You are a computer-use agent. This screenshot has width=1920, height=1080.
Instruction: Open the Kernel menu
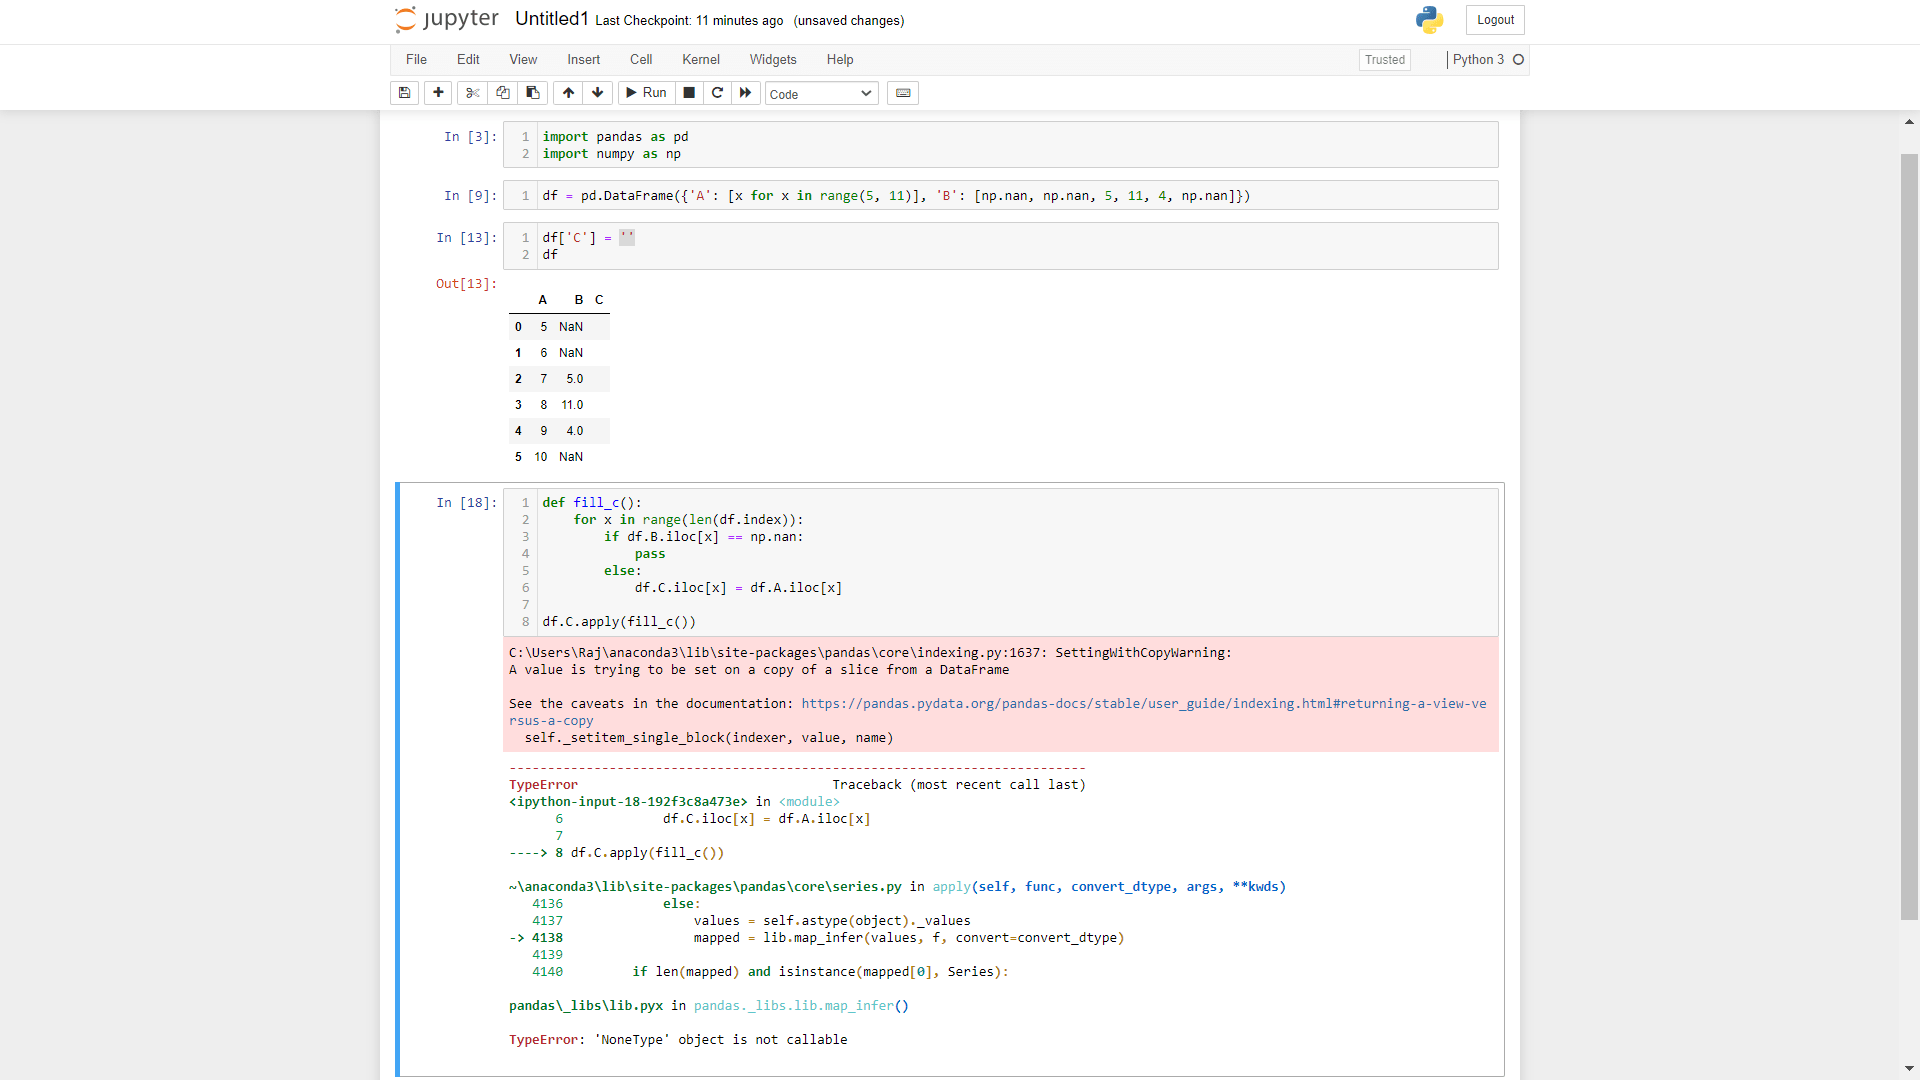(x=700, y=60)
